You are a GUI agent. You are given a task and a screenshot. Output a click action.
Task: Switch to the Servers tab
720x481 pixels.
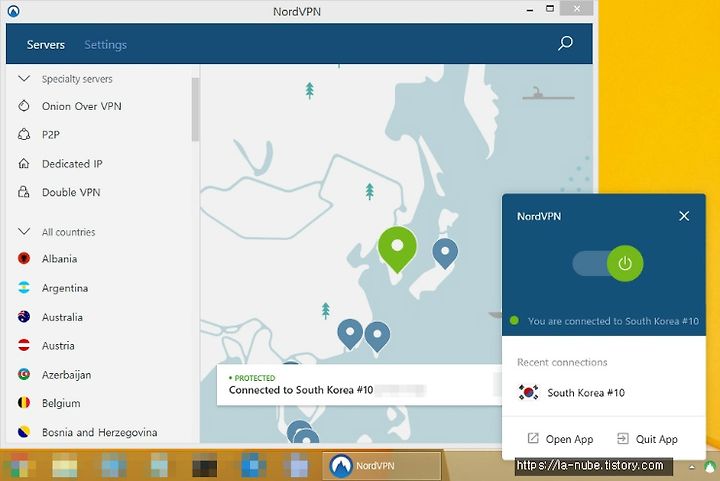click(45, 45)
